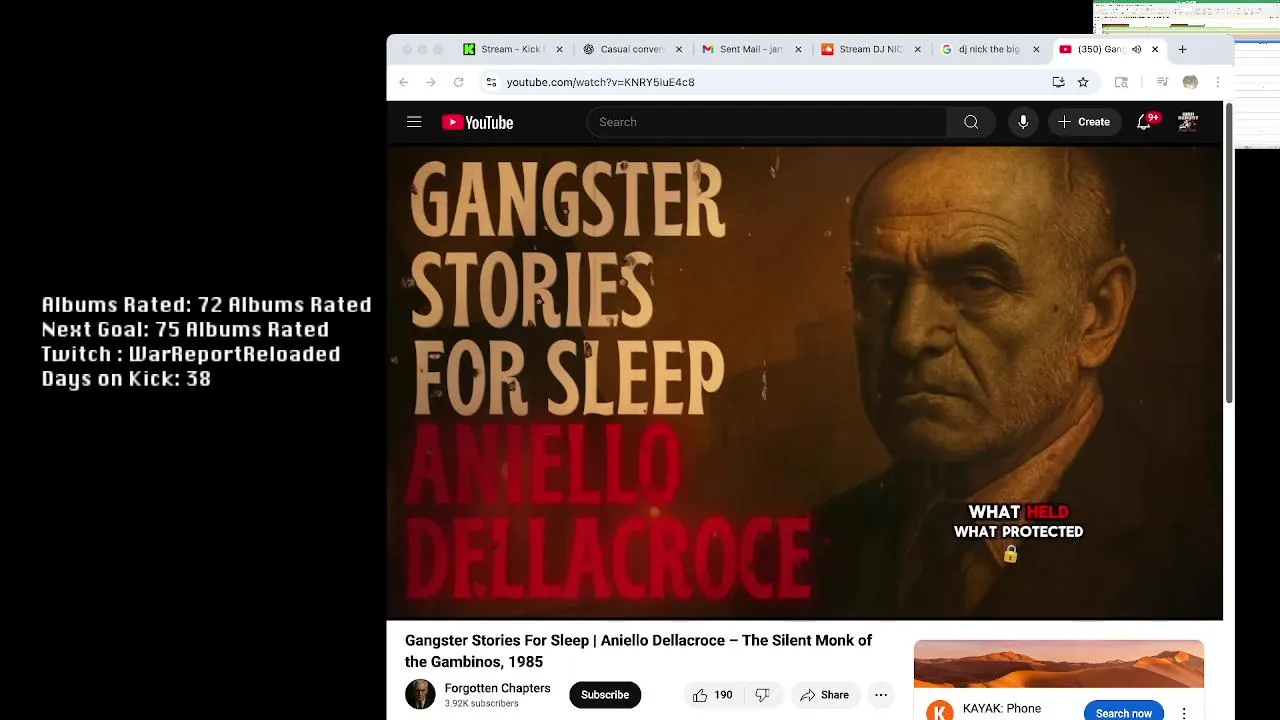Close the Casual conversation tab

679,49
